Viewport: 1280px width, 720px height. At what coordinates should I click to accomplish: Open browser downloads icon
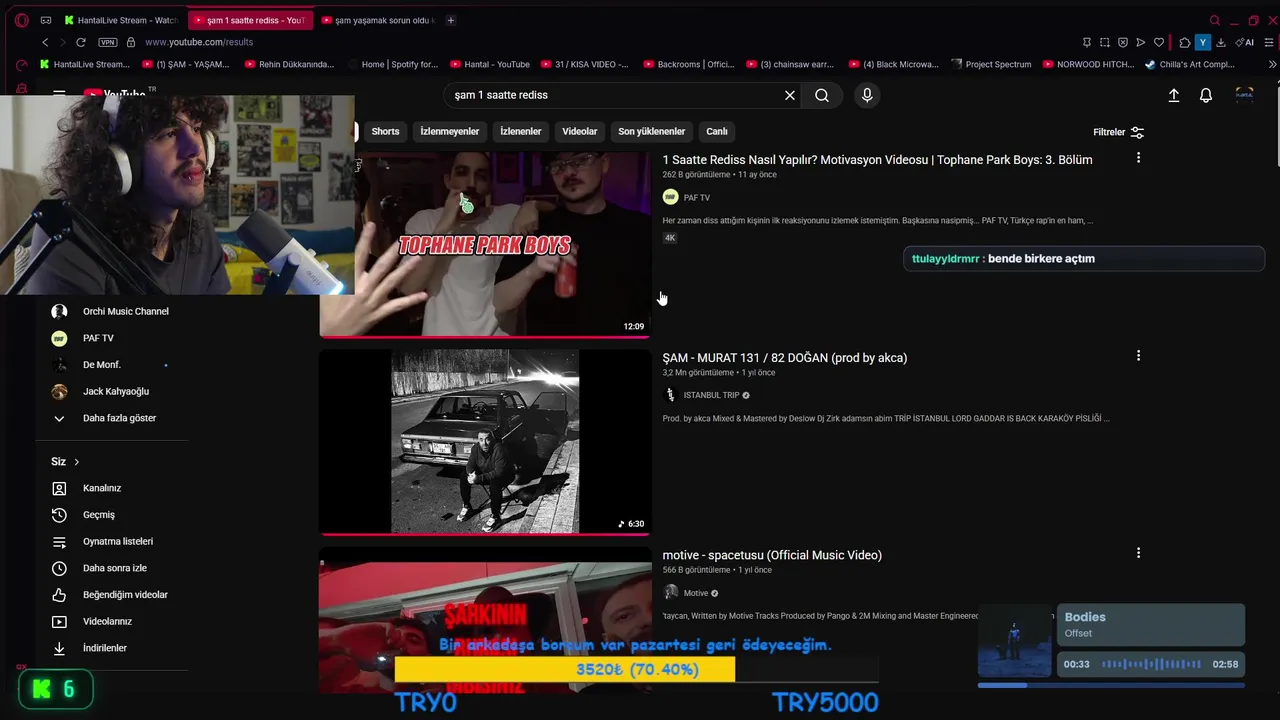1221,42
